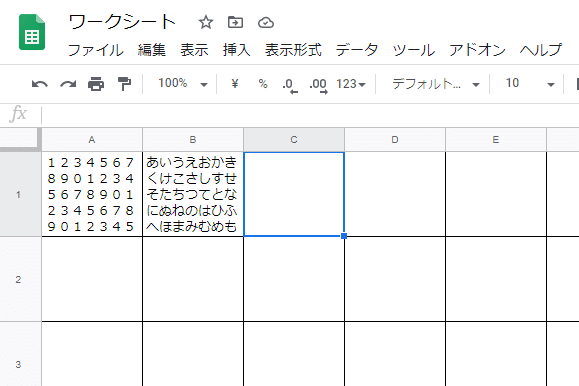Decrease decimal places

point(290,85)
